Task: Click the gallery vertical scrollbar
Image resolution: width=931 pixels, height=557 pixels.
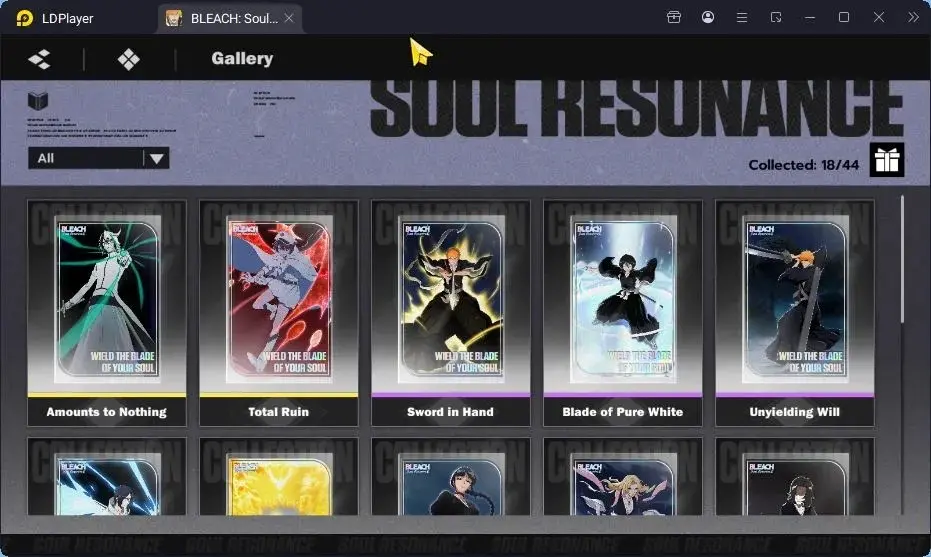Action: coord(902,259)
